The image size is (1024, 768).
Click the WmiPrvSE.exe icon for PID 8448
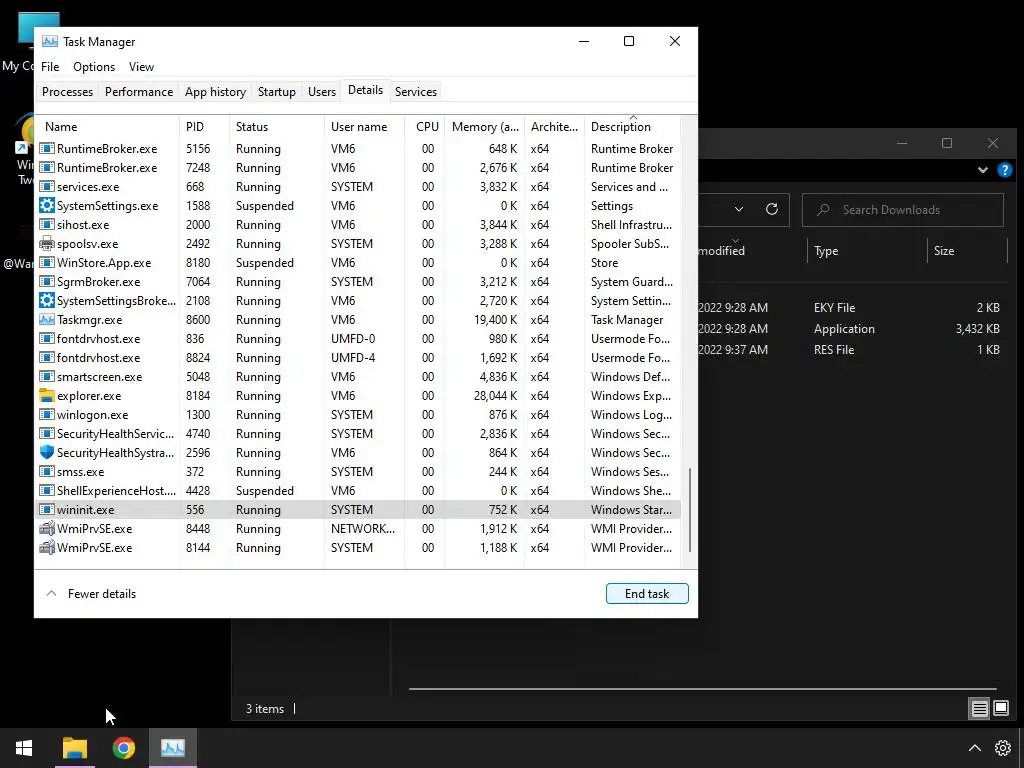tap(46, 528)
